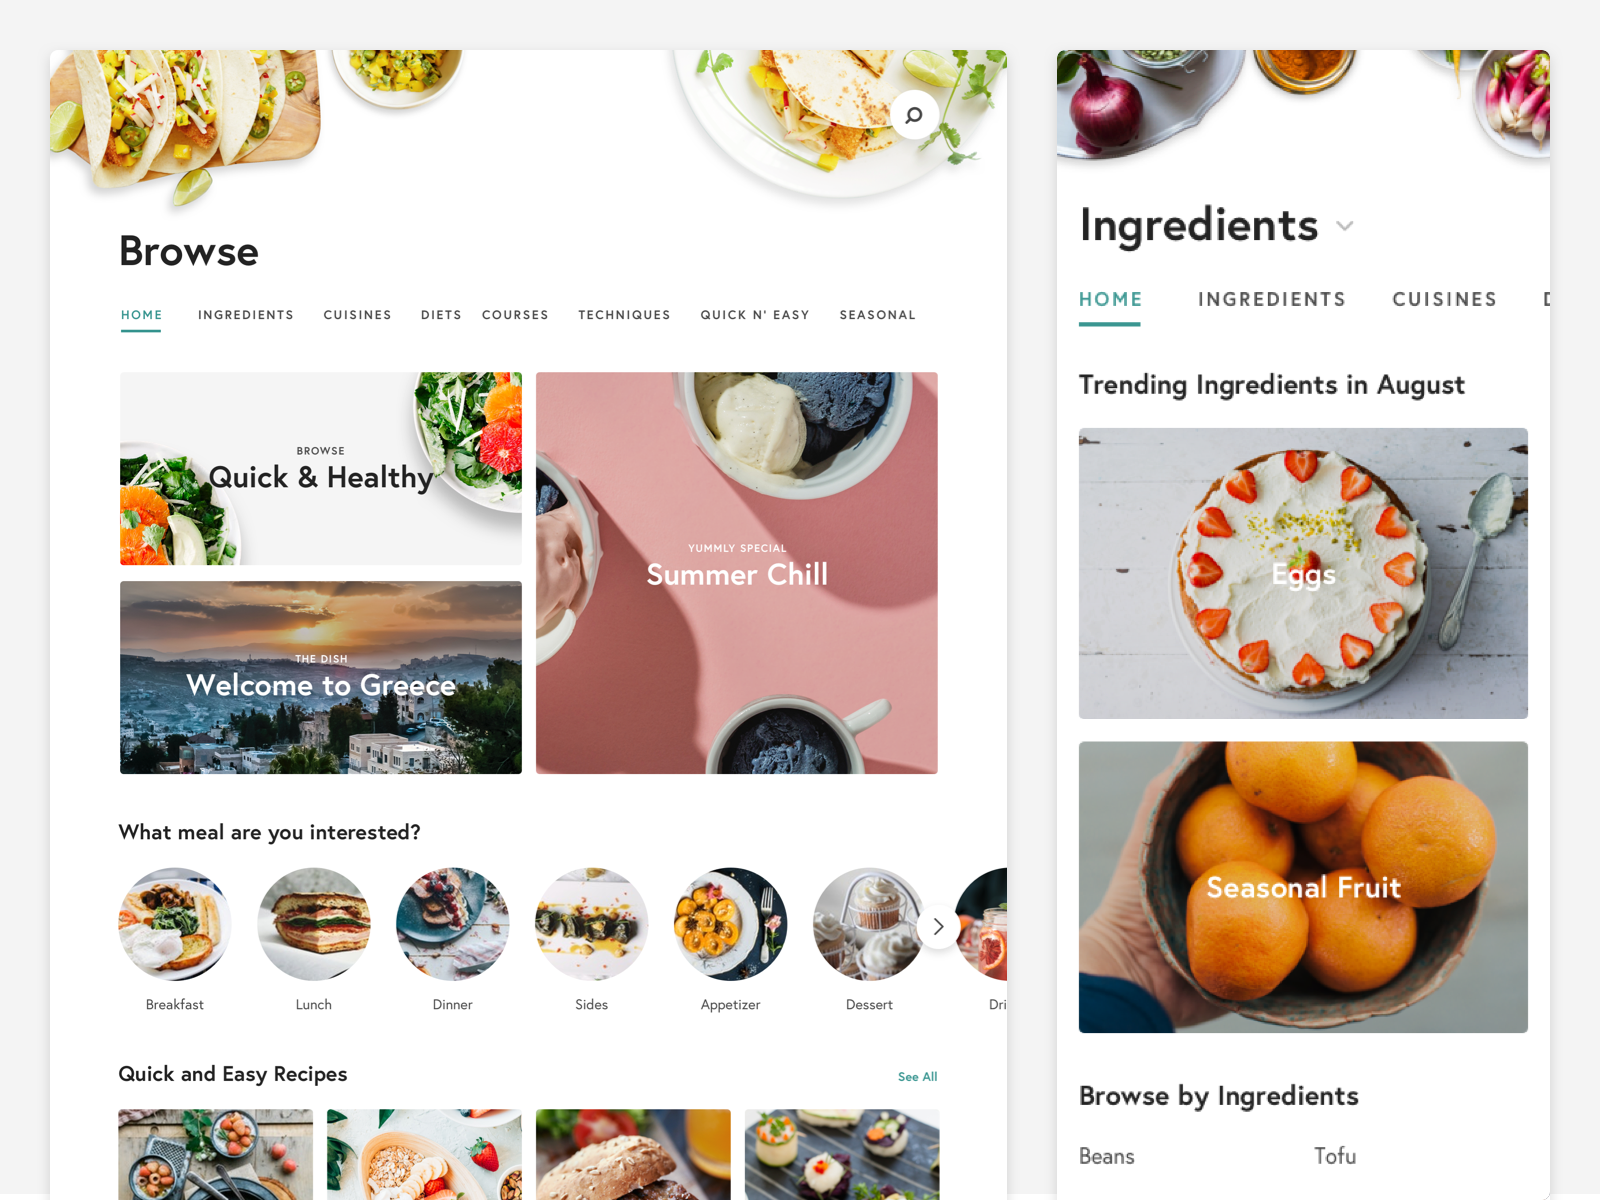Open the Seasonal Fruit trending card
Viewport: 1600px width, 1200px height.
click(x=1303, y=887)
